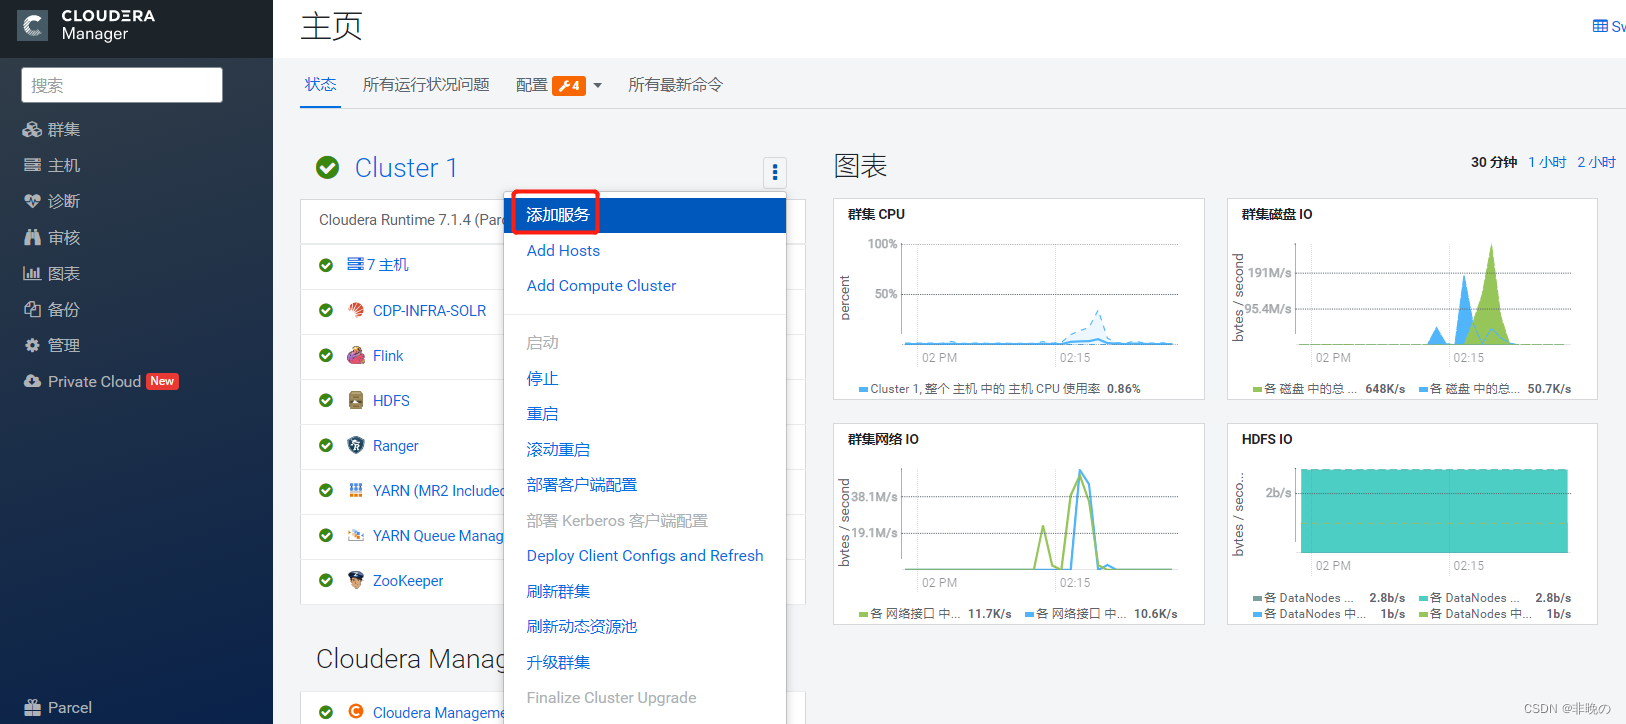The height and width of the screenshot is (724, 1626).
Task: Open the 备份 sidebar menu
Action: [52, 309]
